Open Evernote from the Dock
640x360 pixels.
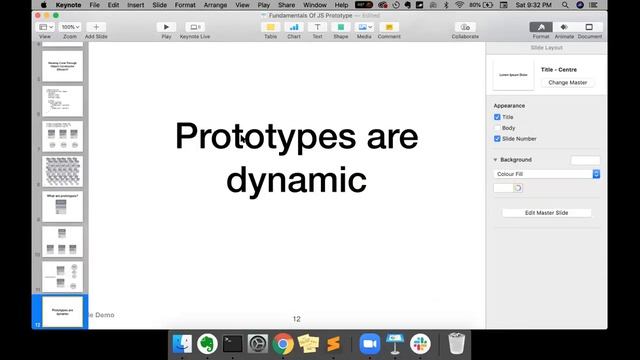pos(207,344)
